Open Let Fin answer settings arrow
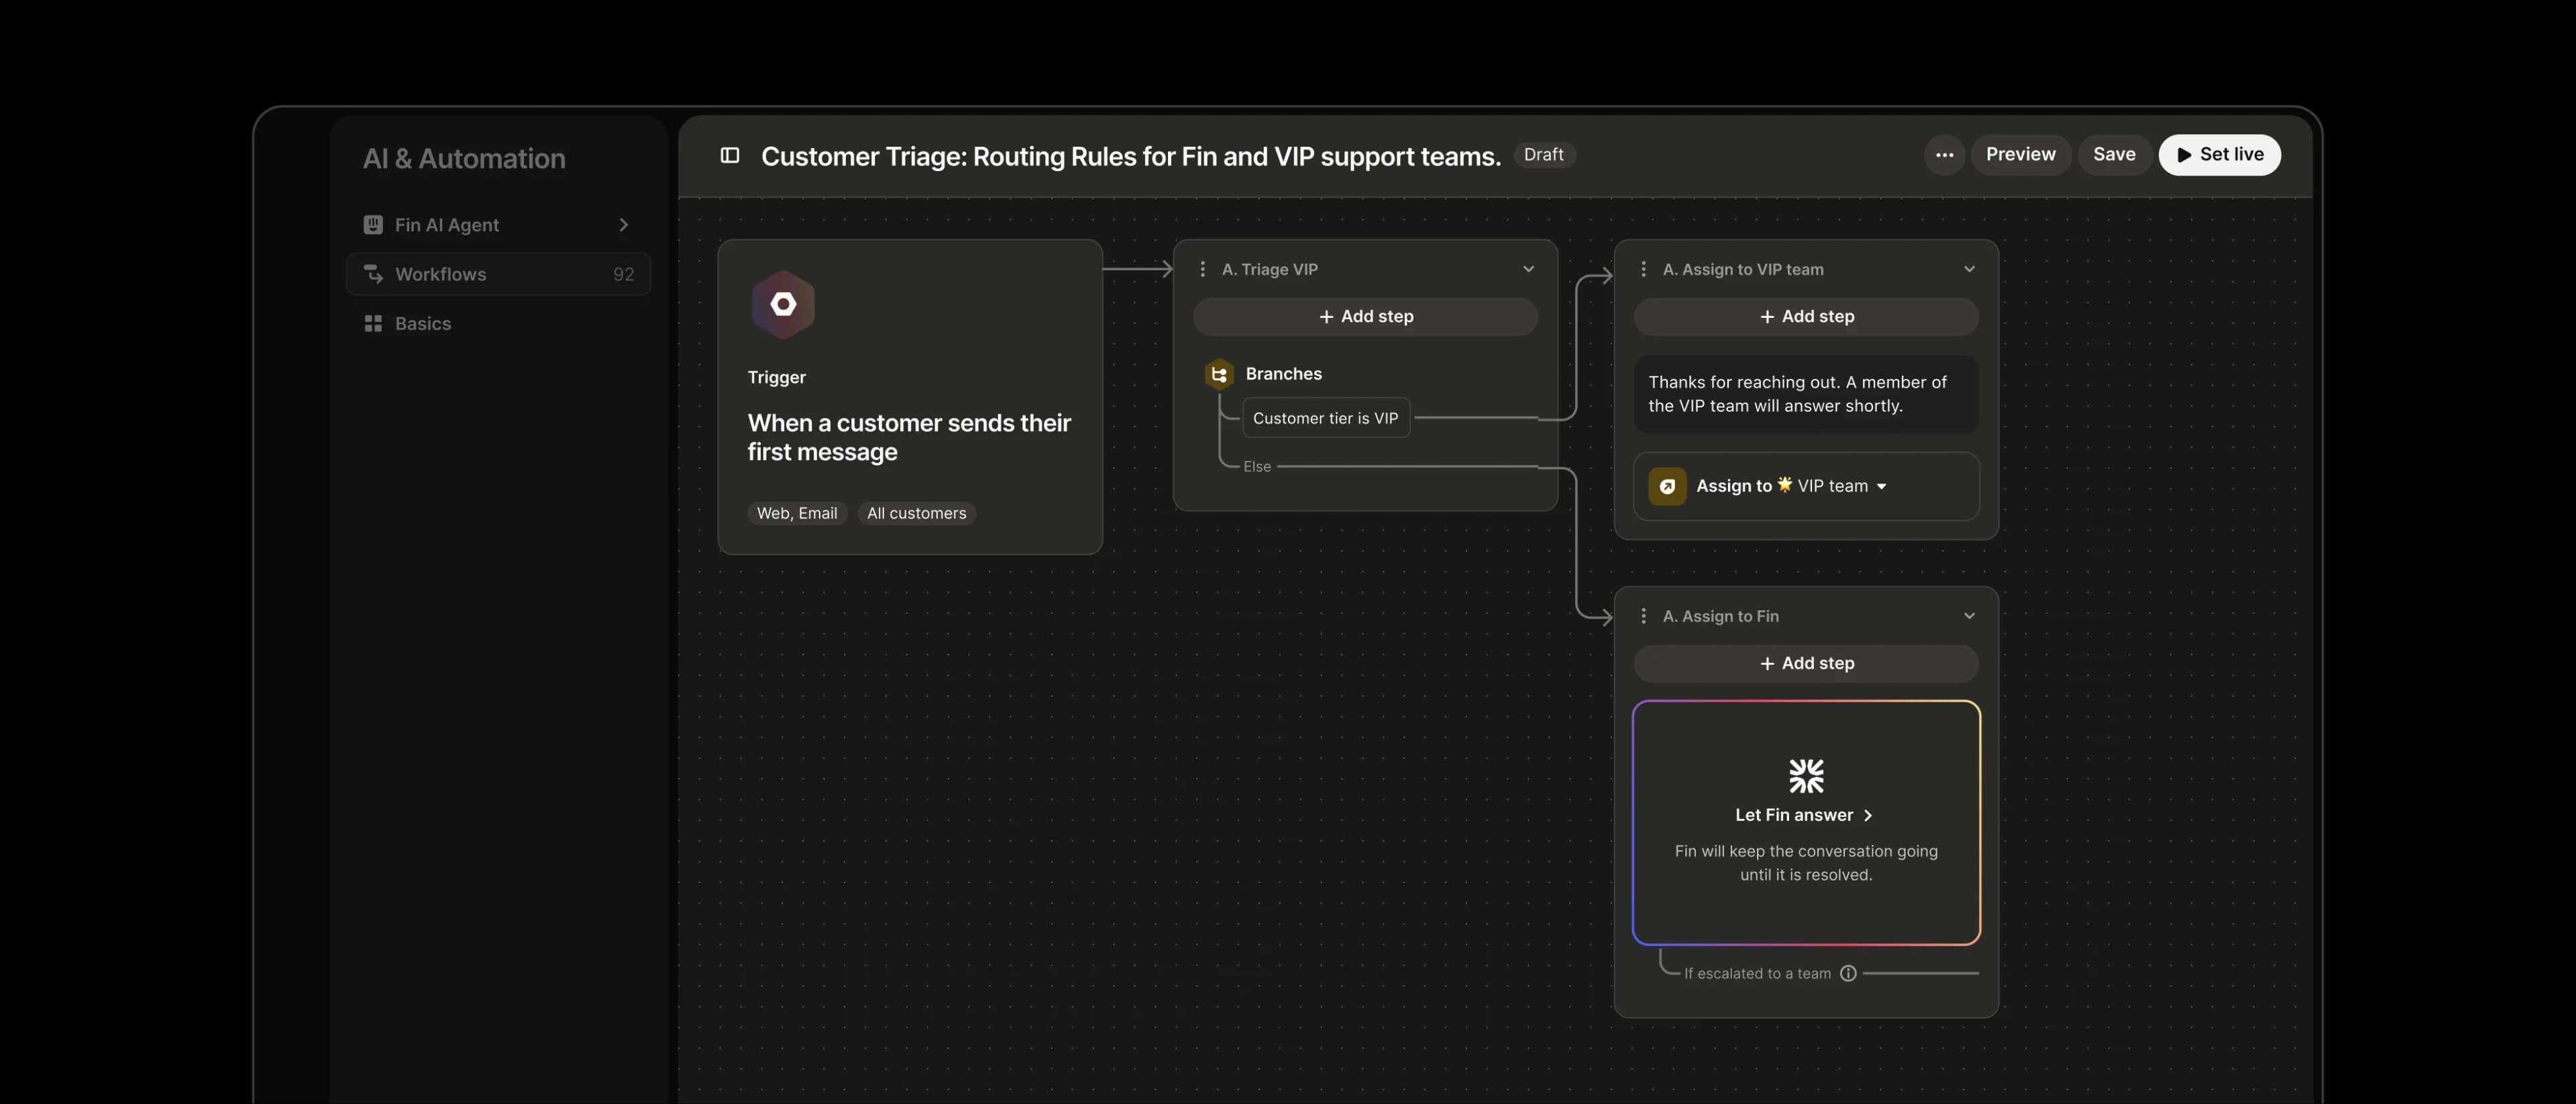The image size is (2576, 1104). click(x=1867, y=815)
